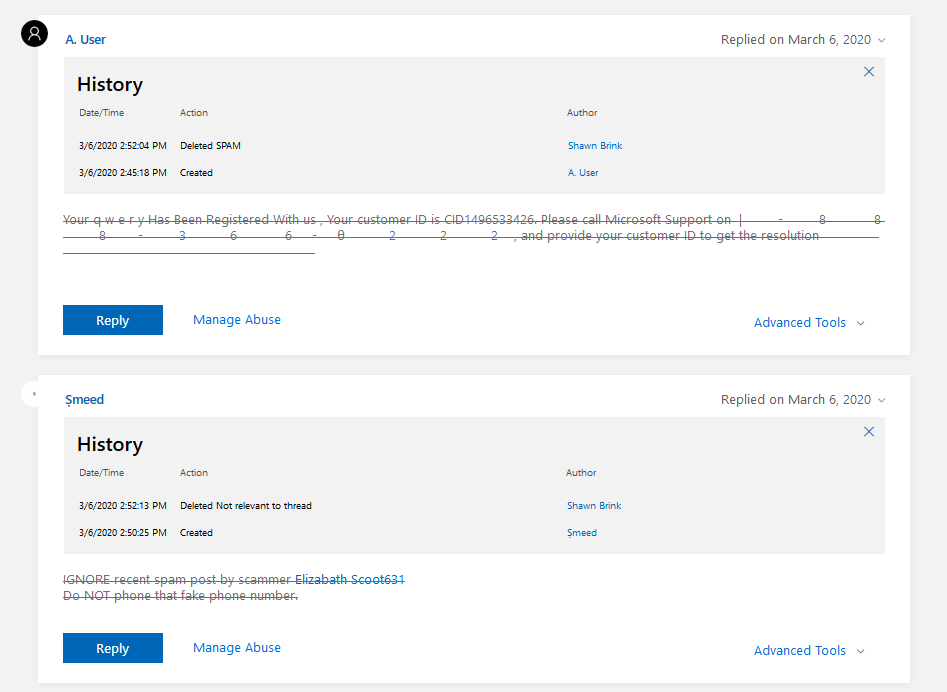947x692 pixels.
Task: Click 'Do NOT phone that fake phone number' text
Action: [x=181, y=596]
